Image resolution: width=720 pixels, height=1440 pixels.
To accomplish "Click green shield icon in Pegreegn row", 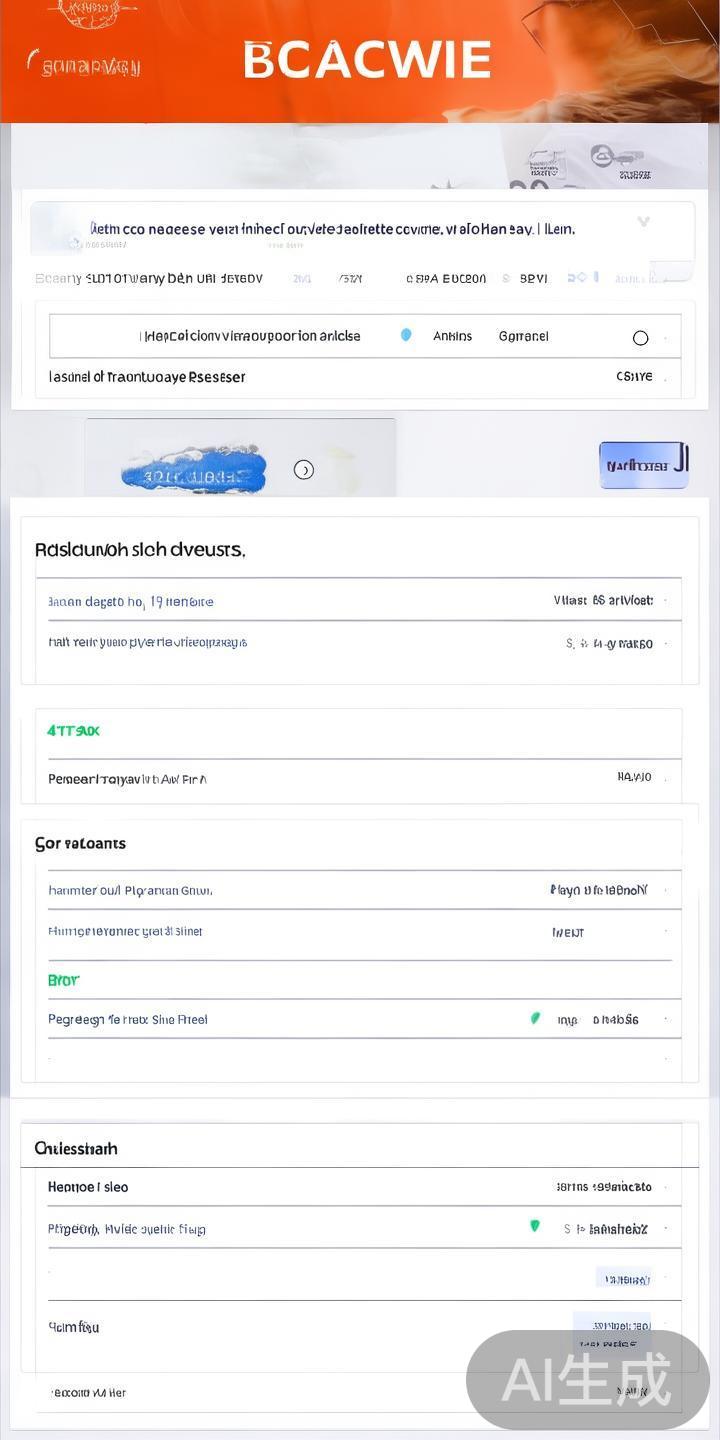I will (535, 1018).
